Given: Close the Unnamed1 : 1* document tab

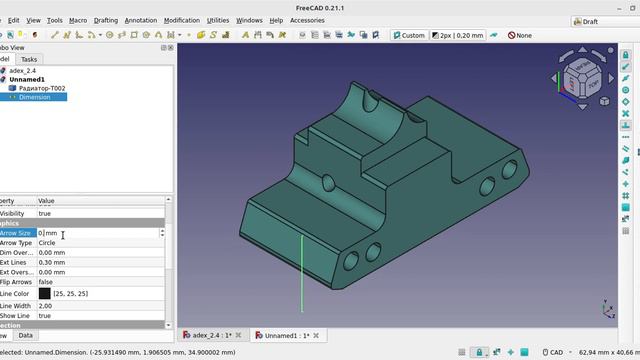Looking at the screenshot, I should pos(316,336).
